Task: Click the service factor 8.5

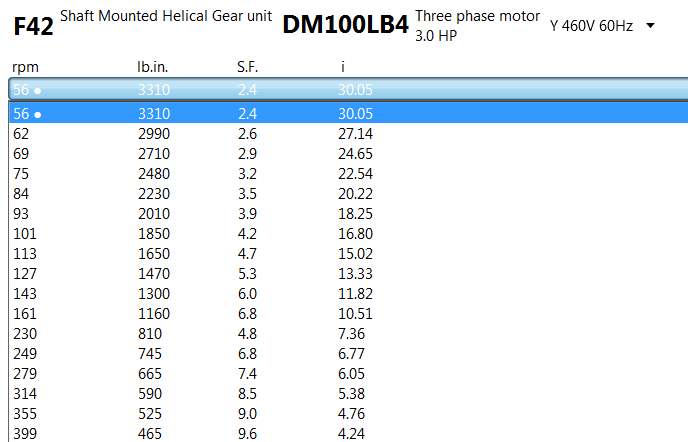Action: [x=247, y=393]
